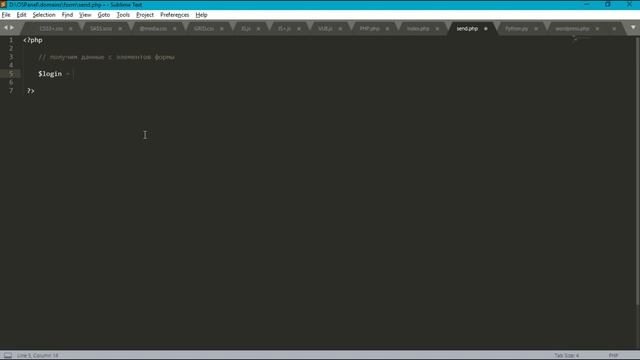
Task: Close the SASS.scss tab
Action: pyautogui.click(x=120, y=29)
